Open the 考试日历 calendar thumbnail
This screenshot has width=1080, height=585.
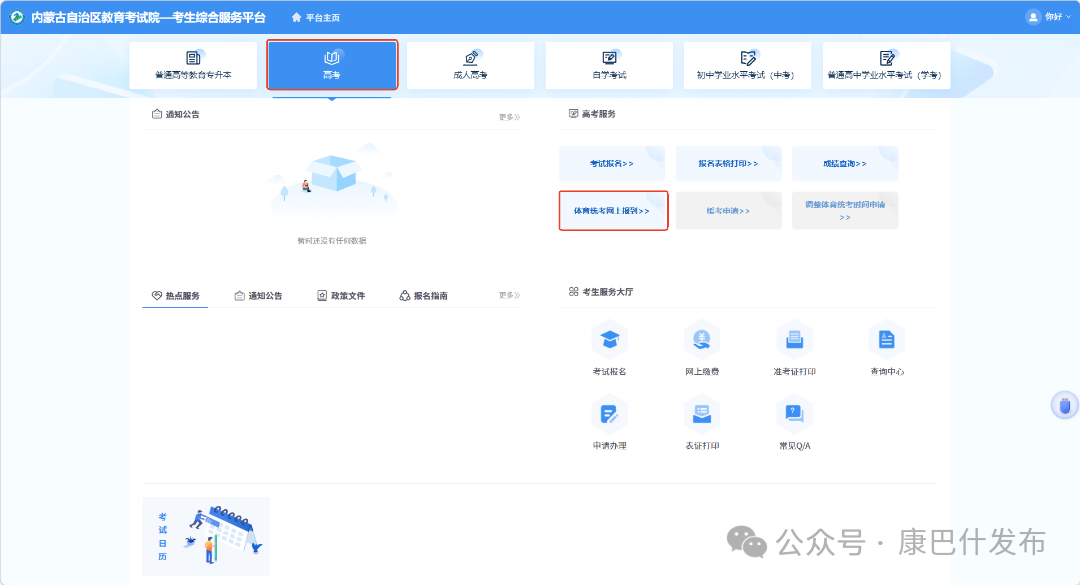click(206, 536)
